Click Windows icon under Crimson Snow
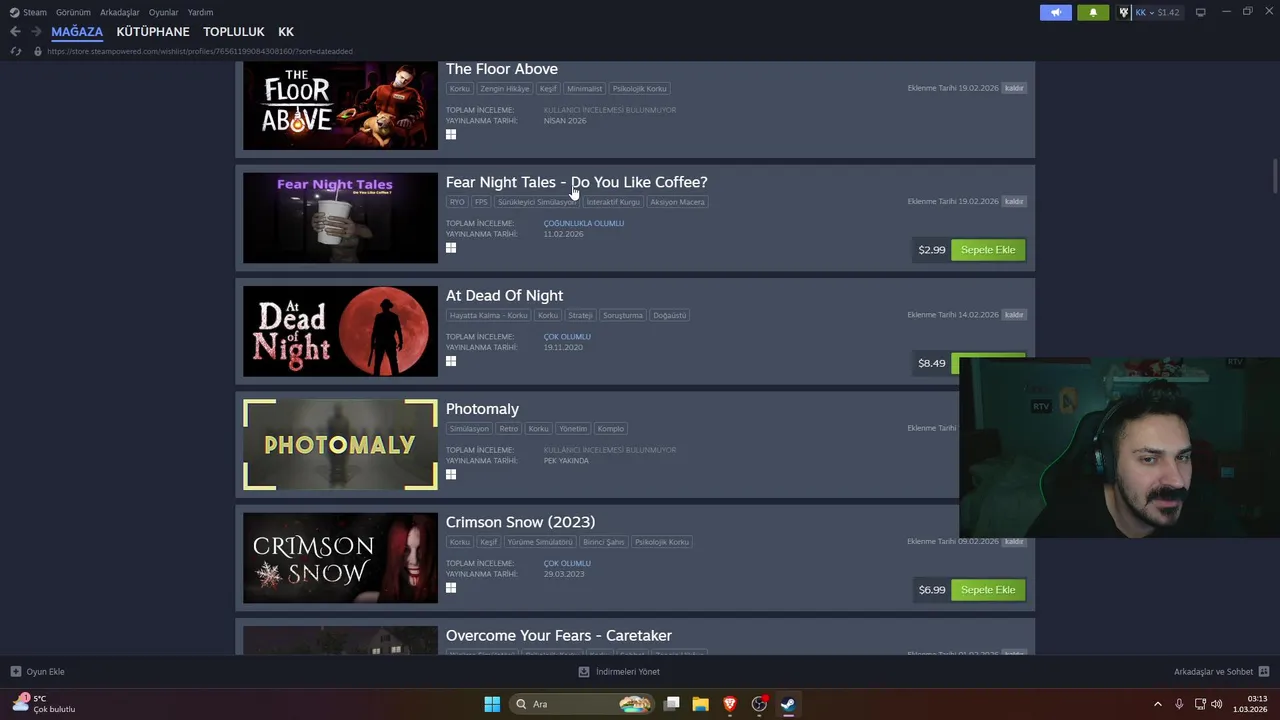Screen dimensions: 1280x720 [x=451, y=588]
